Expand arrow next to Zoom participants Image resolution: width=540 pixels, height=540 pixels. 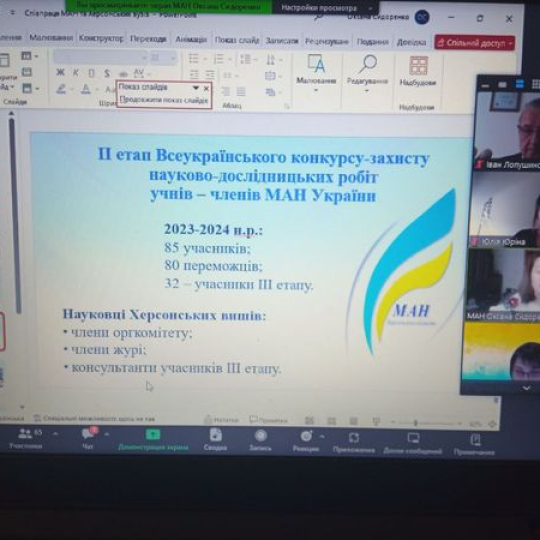click(56, 434)
